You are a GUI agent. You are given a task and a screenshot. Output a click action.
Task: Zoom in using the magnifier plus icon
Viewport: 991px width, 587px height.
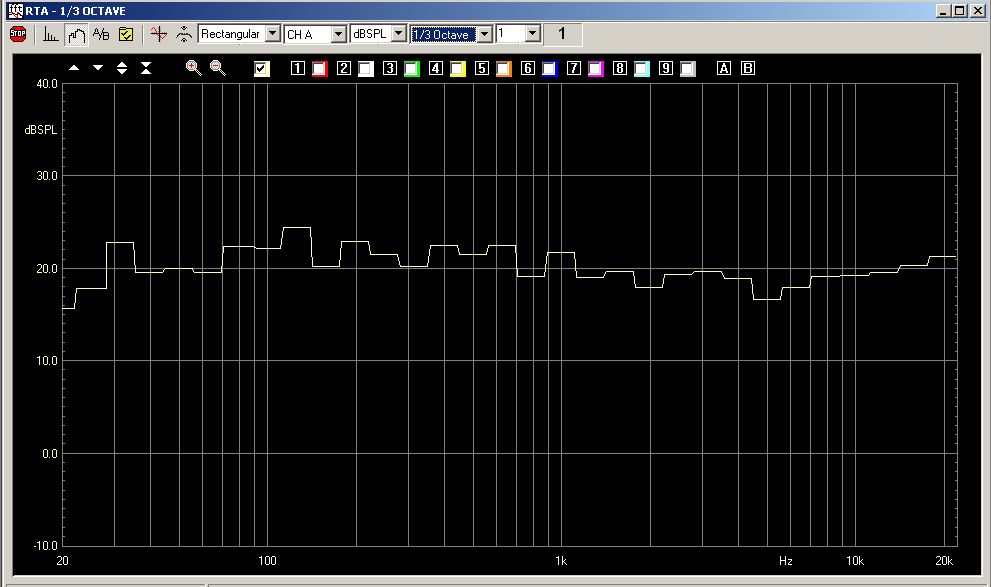[x=193, y=68]
